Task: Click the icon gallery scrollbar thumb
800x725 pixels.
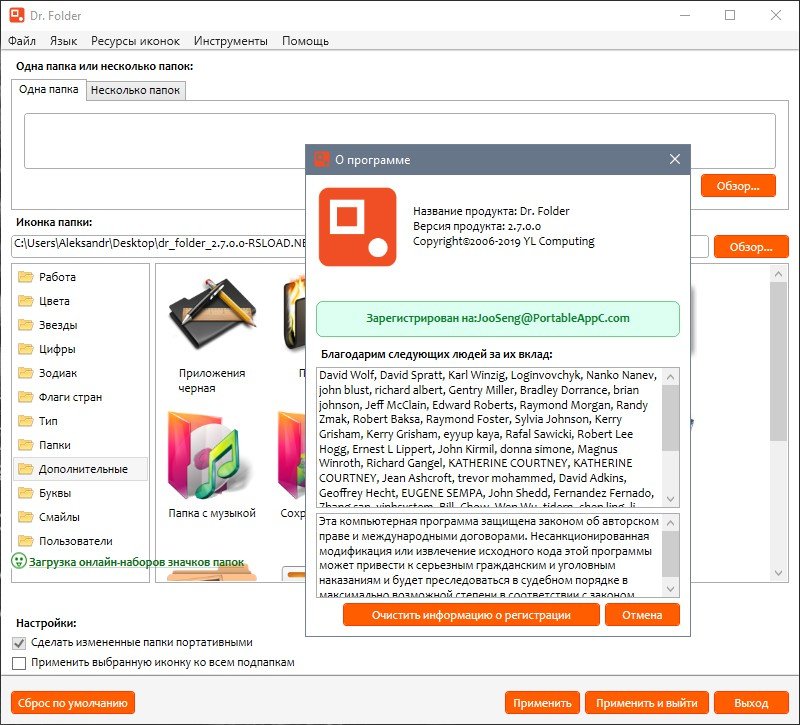Action: (778, 362)
